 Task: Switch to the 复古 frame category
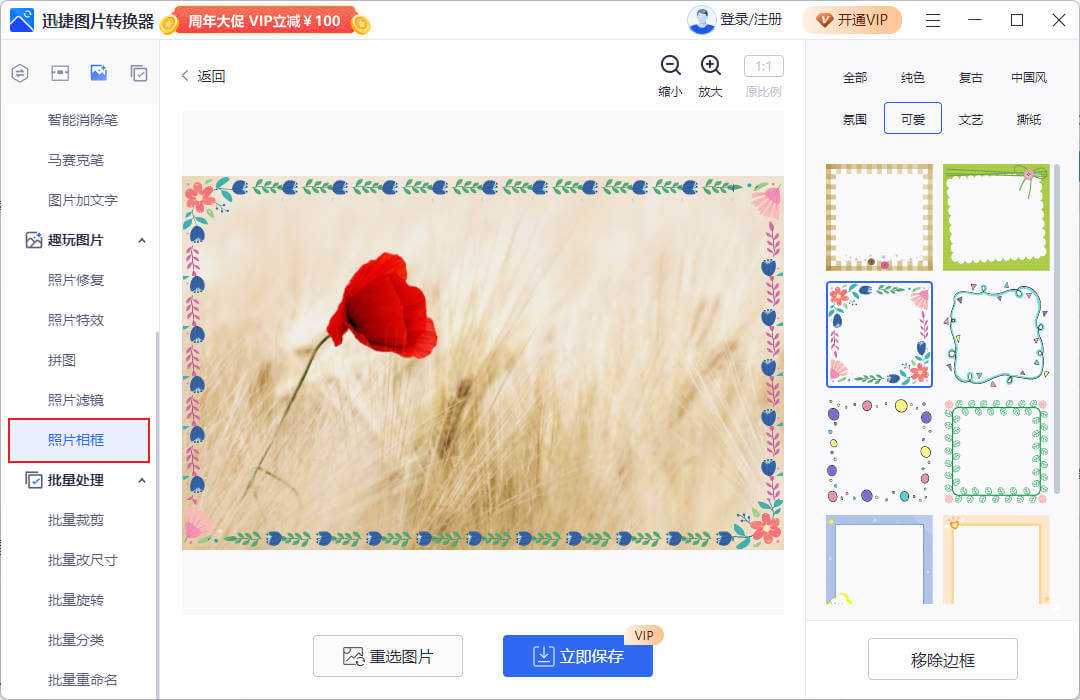click(x=970, y=77)
